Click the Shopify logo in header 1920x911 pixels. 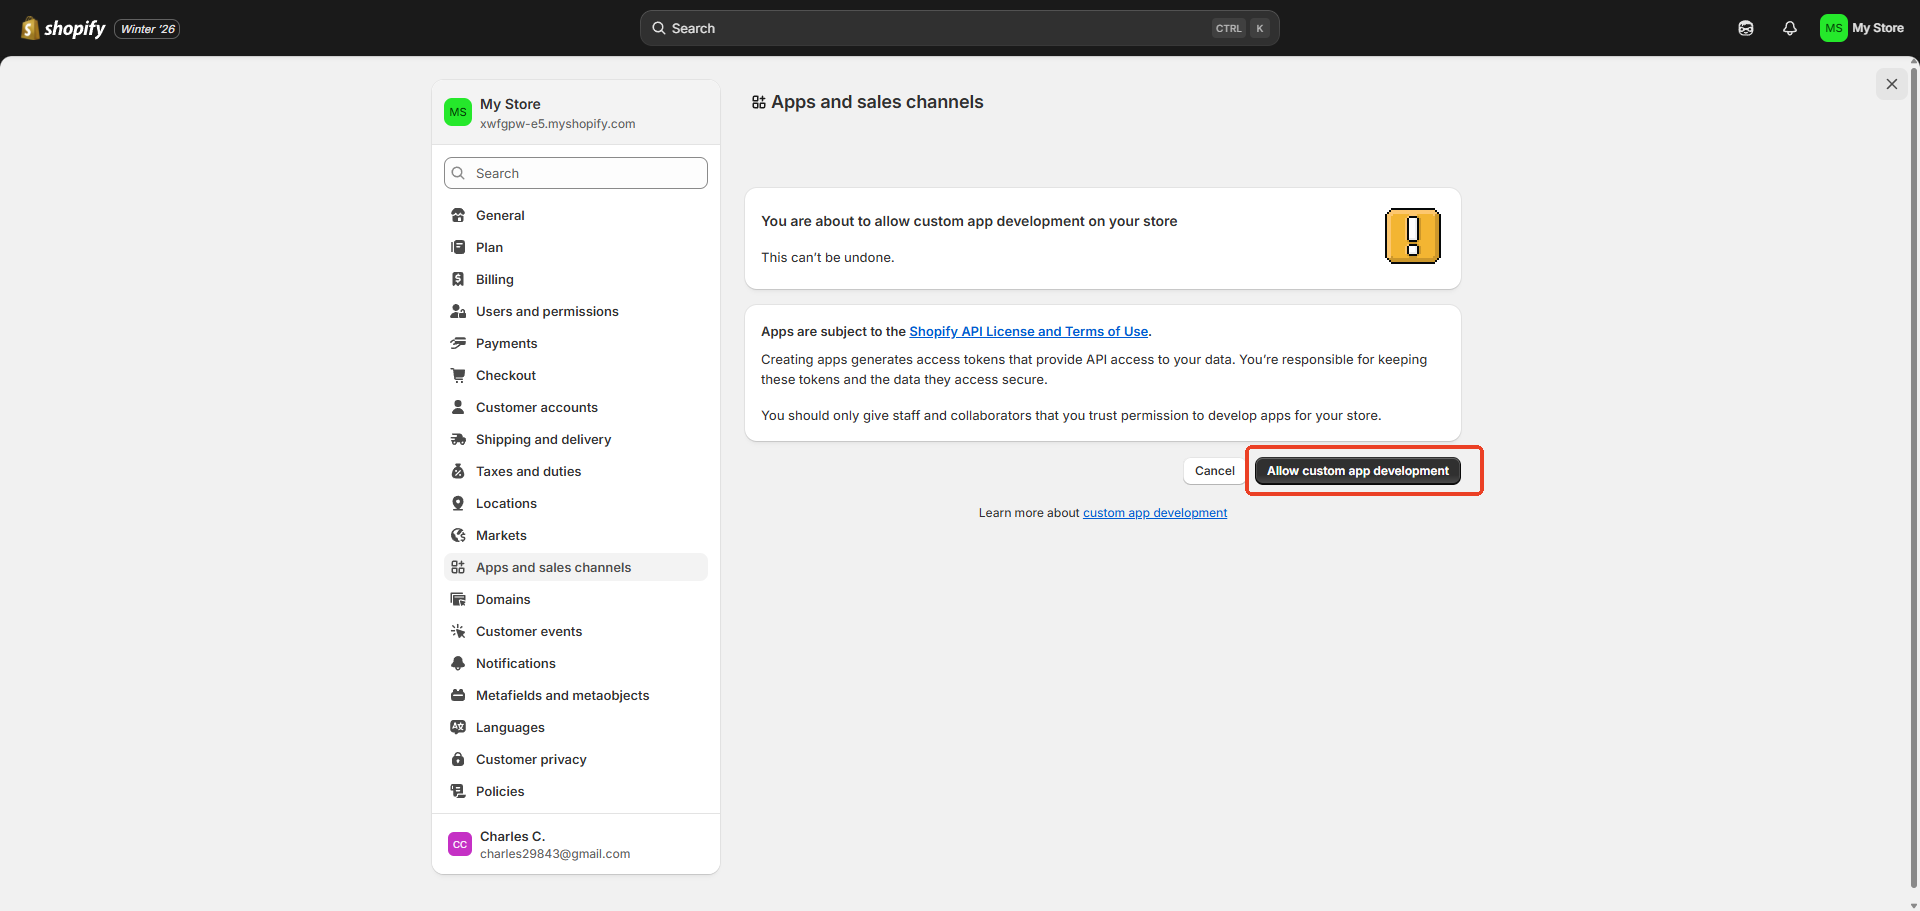64,28
